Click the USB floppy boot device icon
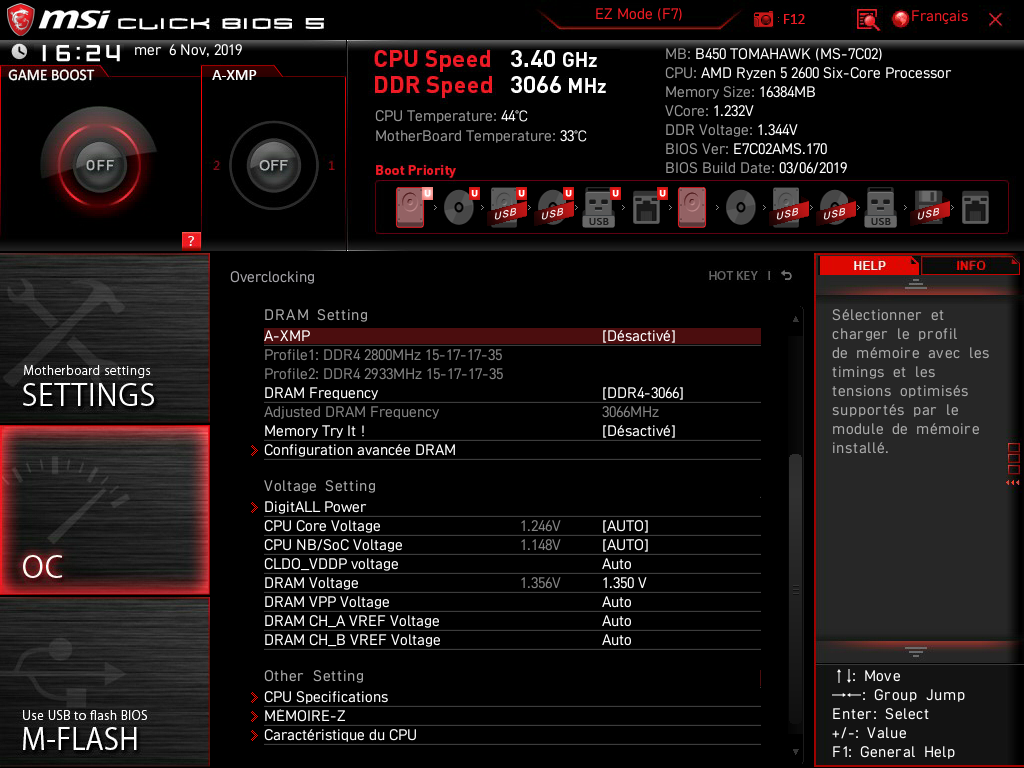Viewport: 1024px width, 768px height. click(928, 208)
